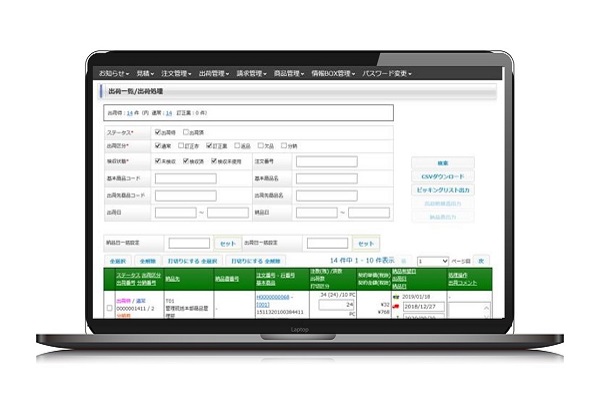Viewport: 600px width, 400px height.
Task: Open the パスワード変更 menu
Action: (387, 74)
